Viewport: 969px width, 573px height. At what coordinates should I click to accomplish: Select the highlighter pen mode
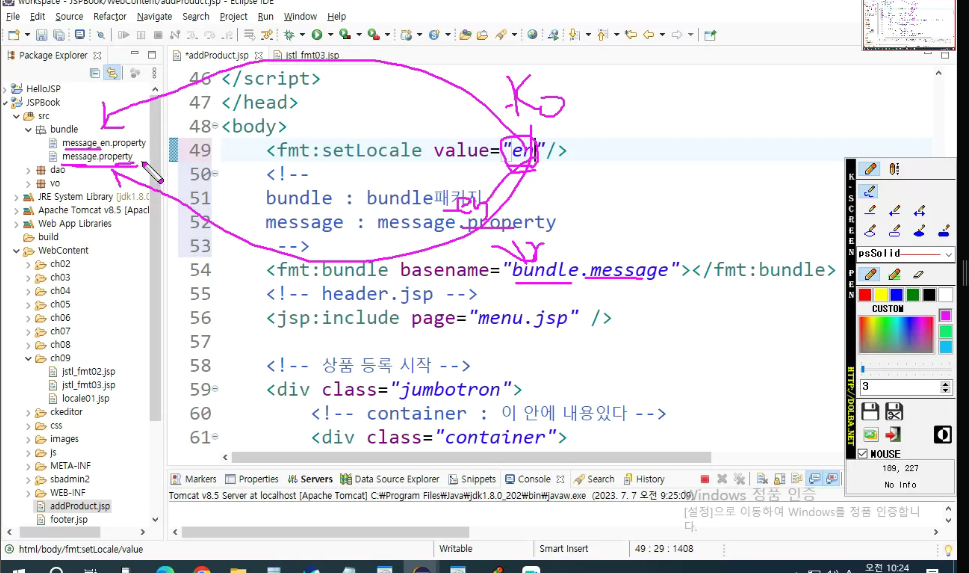tap(894, 274)
